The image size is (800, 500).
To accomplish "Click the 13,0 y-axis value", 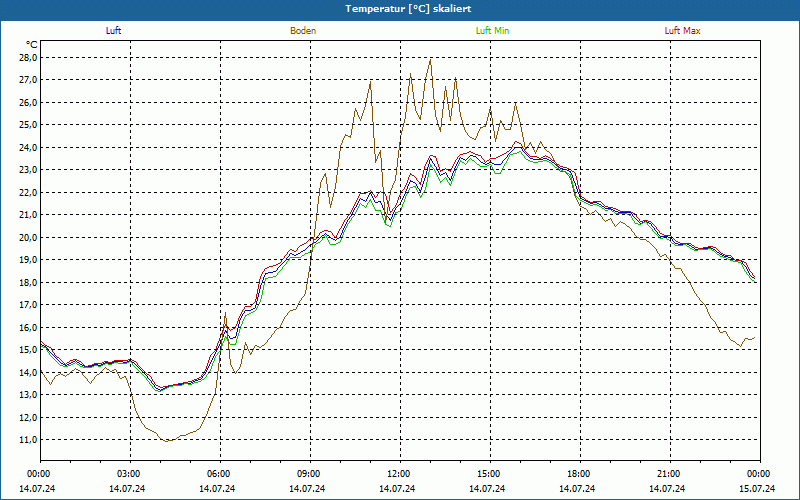I will [x=29, y=394].
